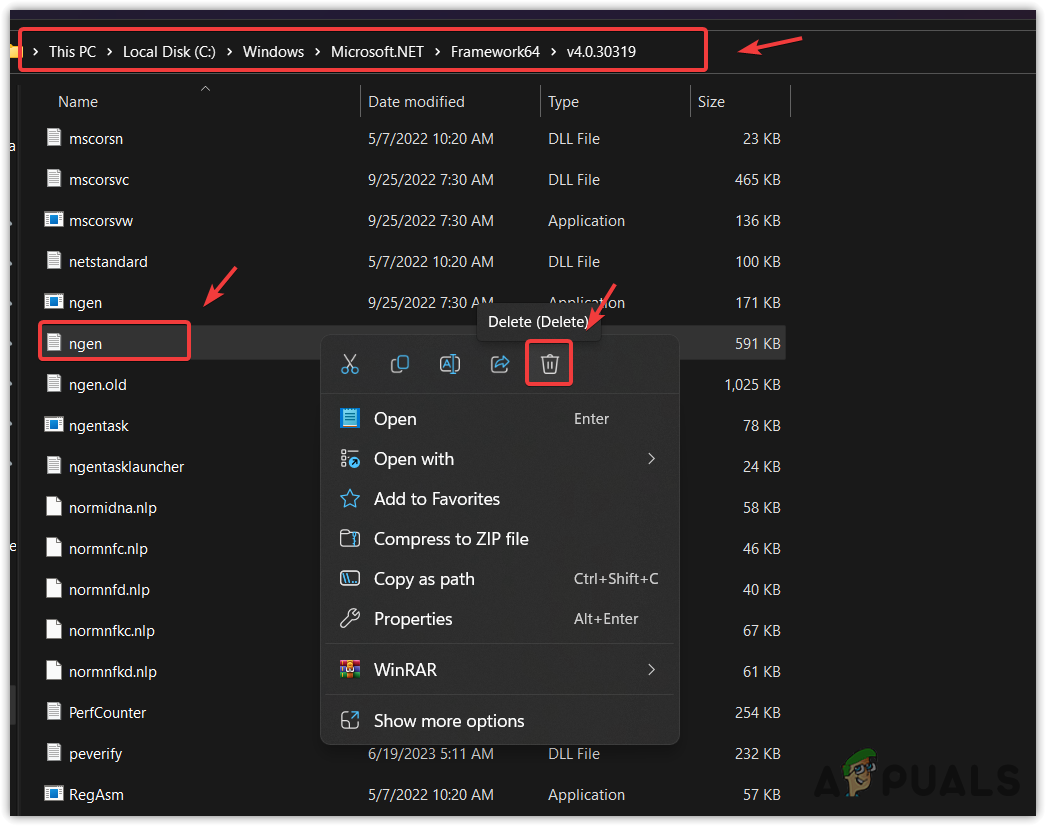Screen dimensions: 1046x826
Task: Click the Copy as path icon
Action: pyautogui.click(x=350, y=578)
